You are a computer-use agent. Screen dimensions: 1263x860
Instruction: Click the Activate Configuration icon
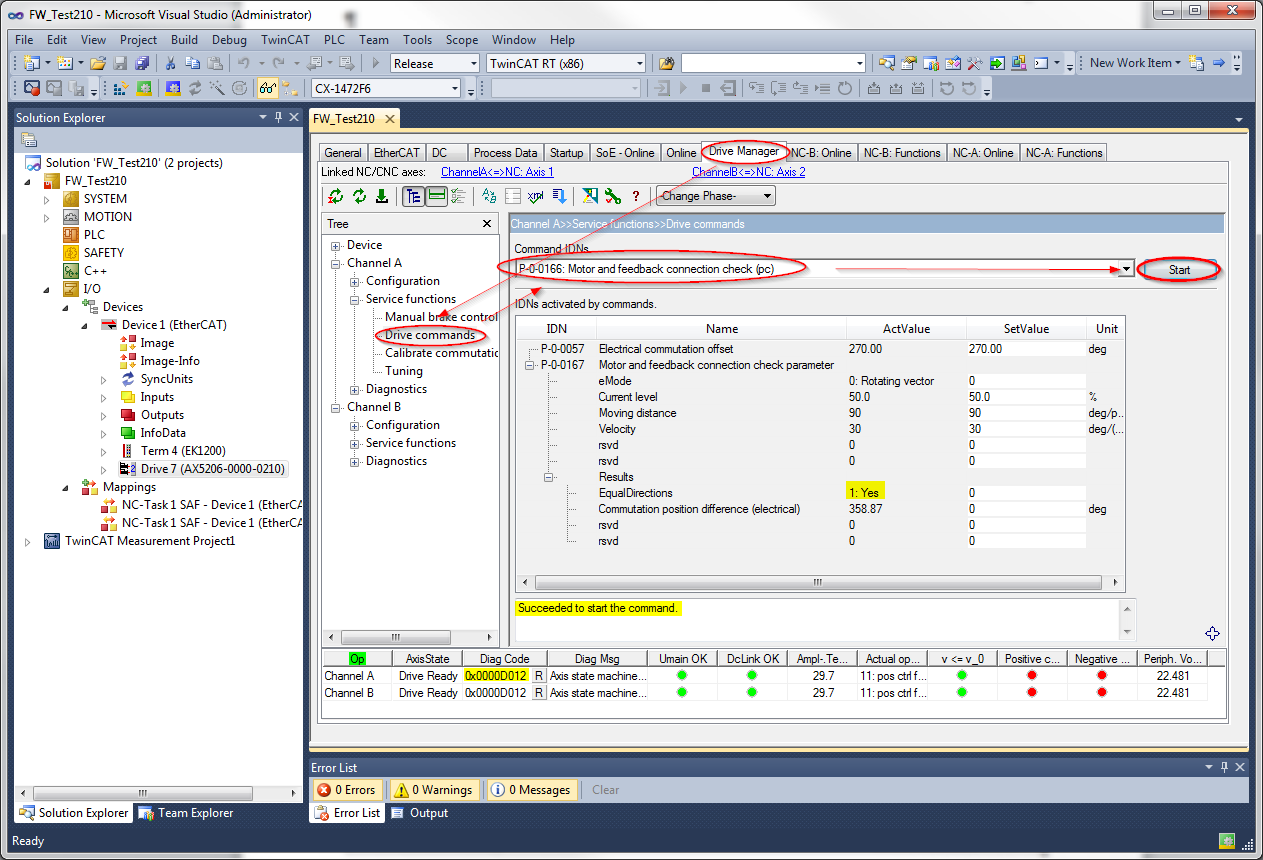pos(119,88)
